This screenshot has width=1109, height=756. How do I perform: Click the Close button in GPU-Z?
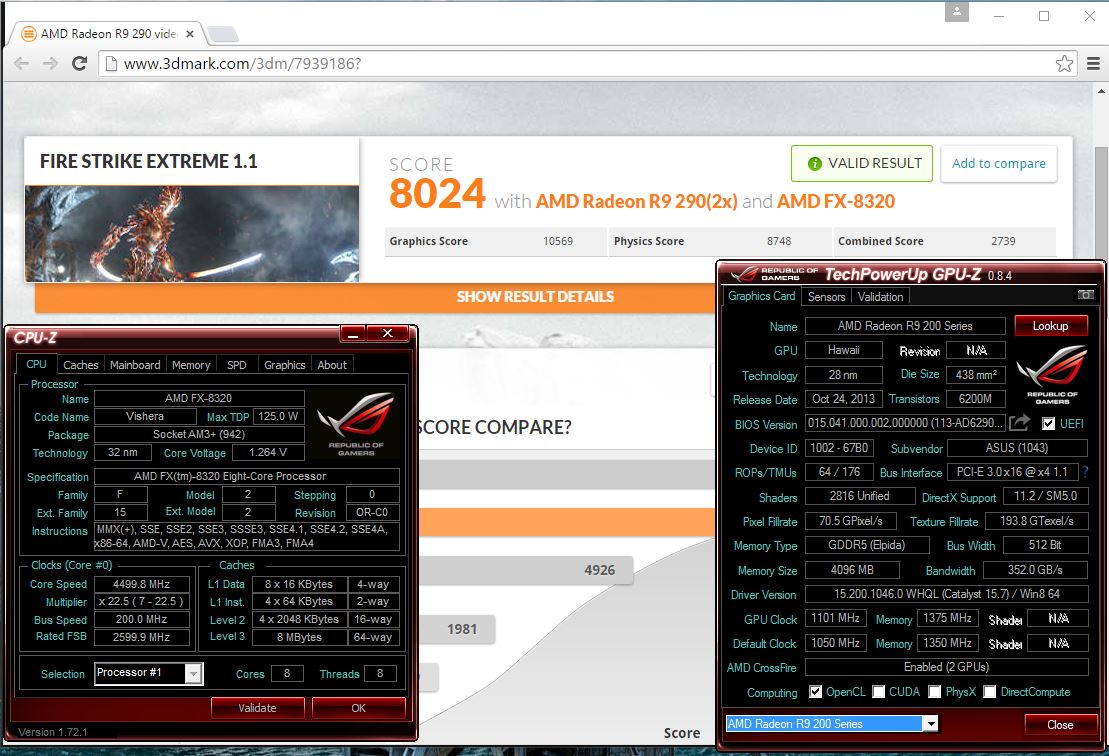coord(1060,725)
